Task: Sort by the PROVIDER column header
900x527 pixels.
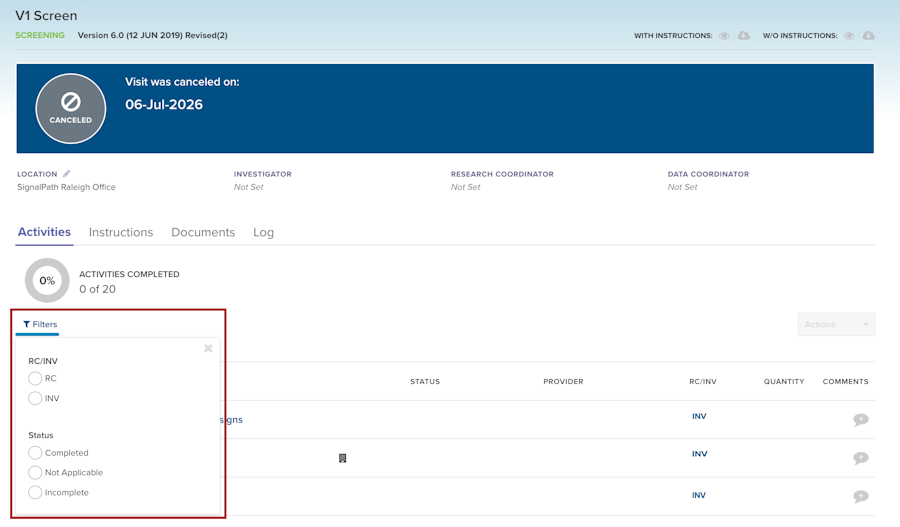Action: tap(563, 381)
